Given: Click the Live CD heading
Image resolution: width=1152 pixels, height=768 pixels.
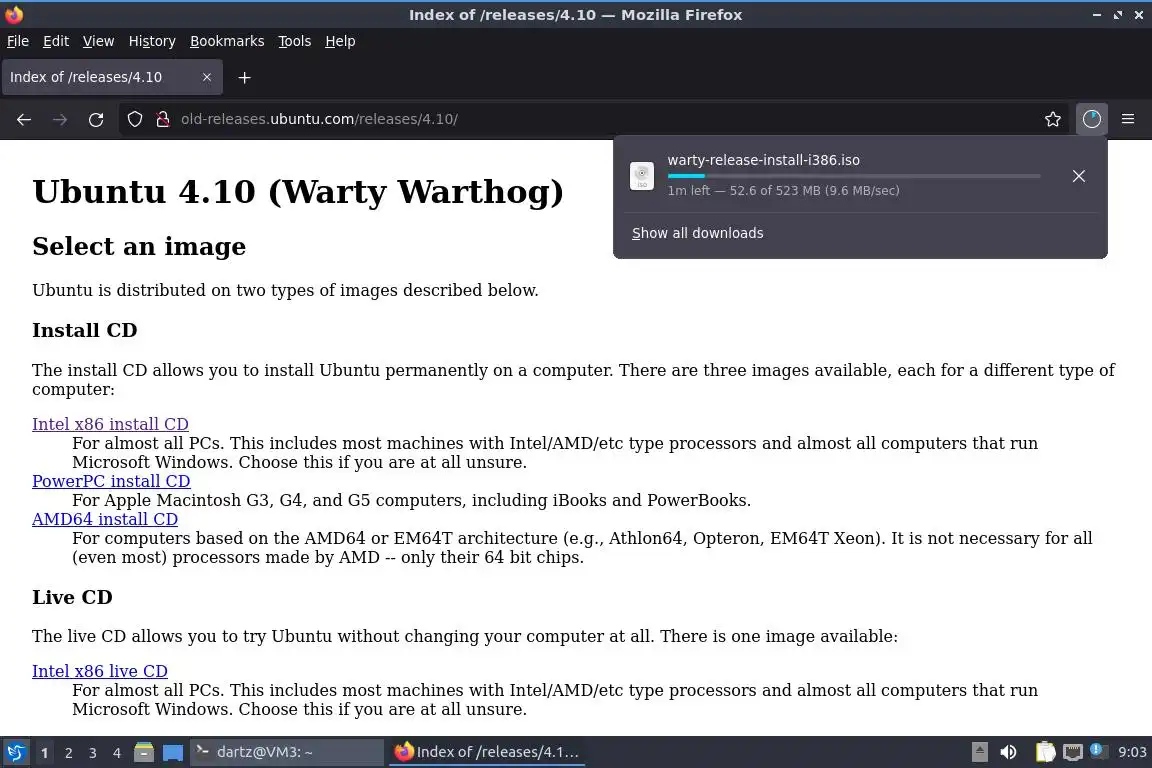Looking at the screenshot, I should [x=72, y=597].
